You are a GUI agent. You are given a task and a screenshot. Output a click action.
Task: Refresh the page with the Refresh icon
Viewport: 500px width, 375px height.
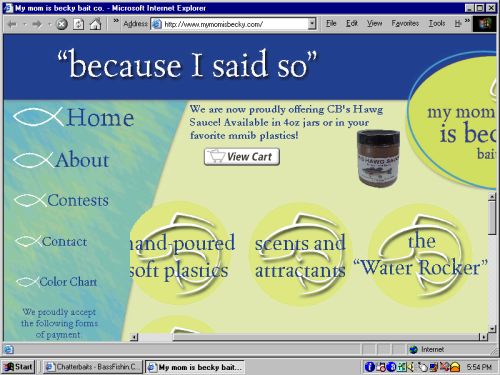click(x=79, y=24)
